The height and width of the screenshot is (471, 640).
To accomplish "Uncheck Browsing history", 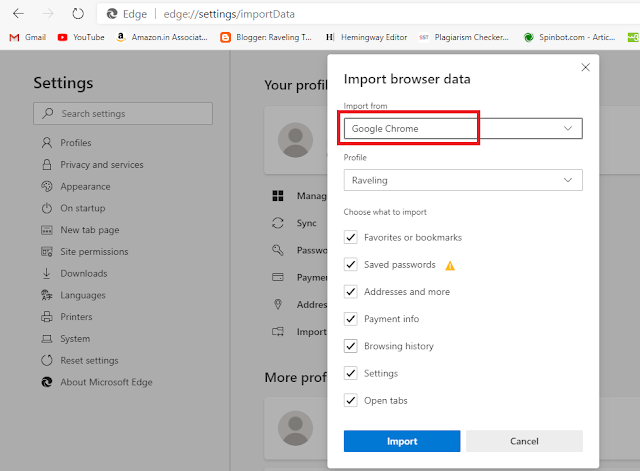I will point(351,346).
